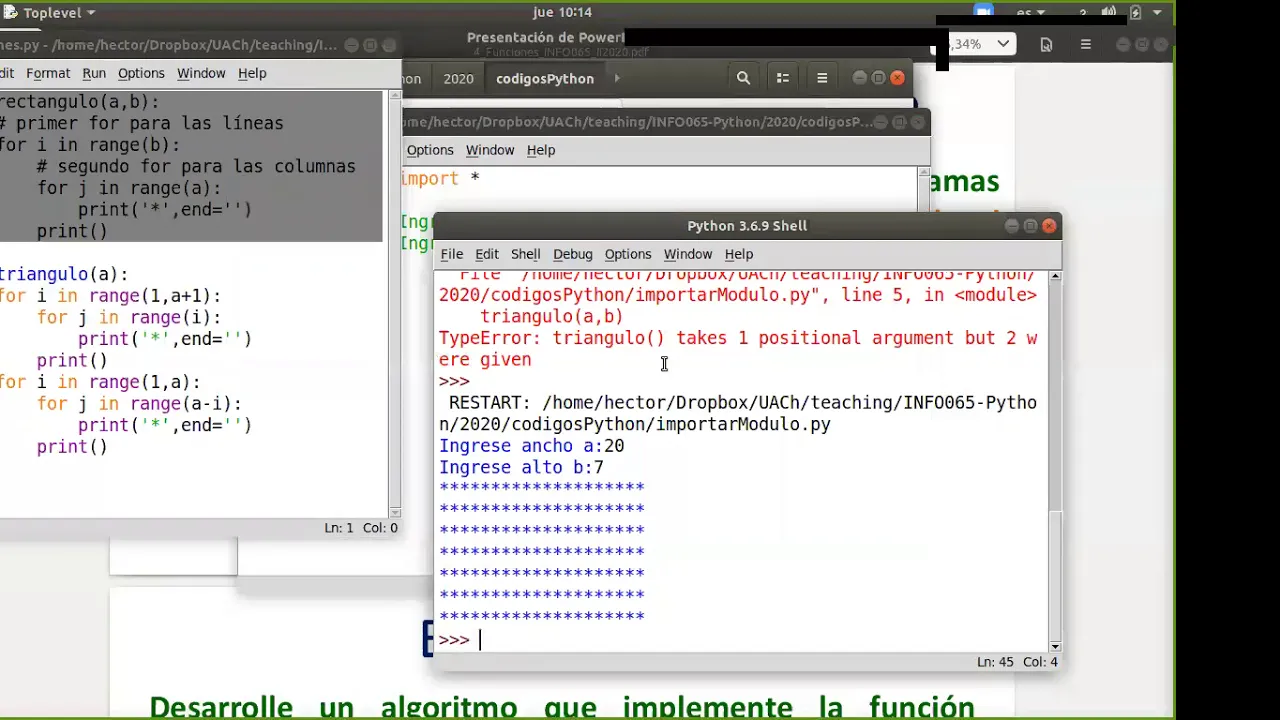
Task: Open Help menu in middle importarModulo window
Action: pyautogui.click(x=541, y=150)
